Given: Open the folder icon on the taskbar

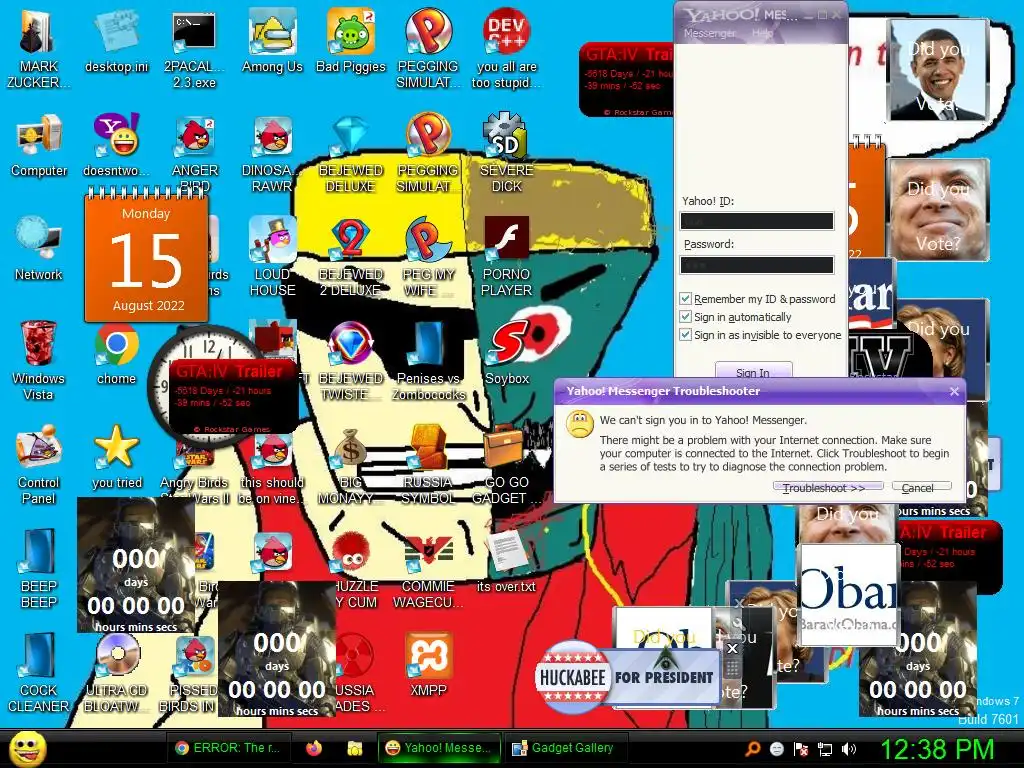Looking at the screenshot, I should click(355, 748).
